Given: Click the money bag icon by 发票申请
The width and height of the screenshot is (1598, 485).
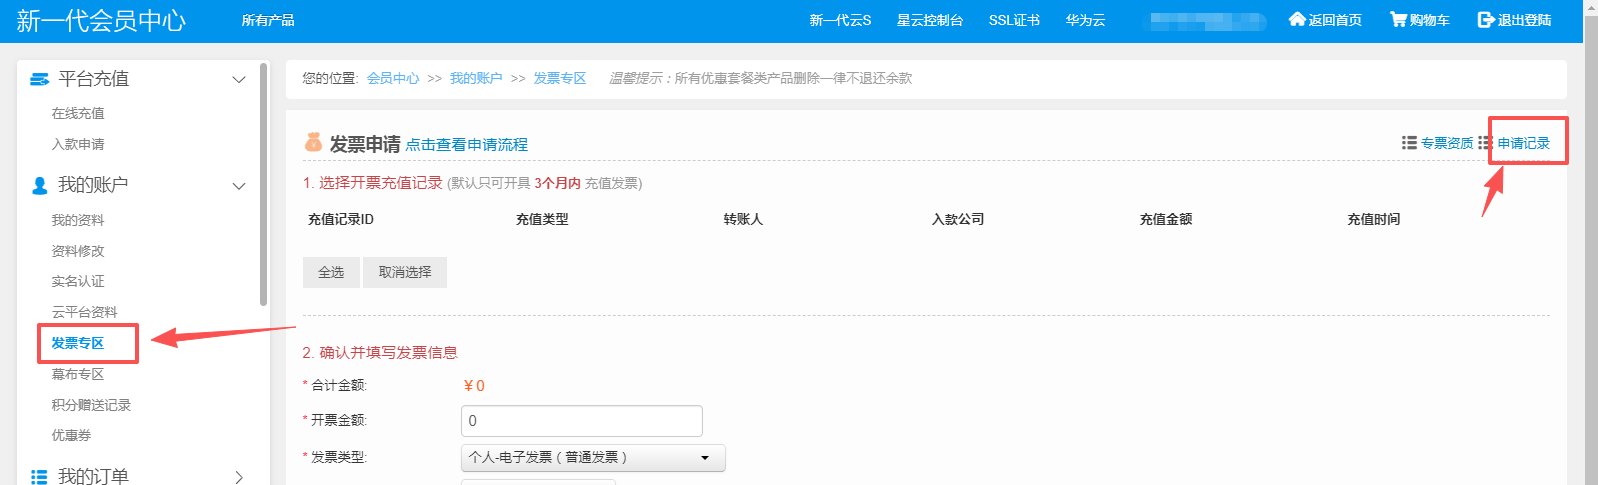Looking at the screenshot, I should click(314, 142).
